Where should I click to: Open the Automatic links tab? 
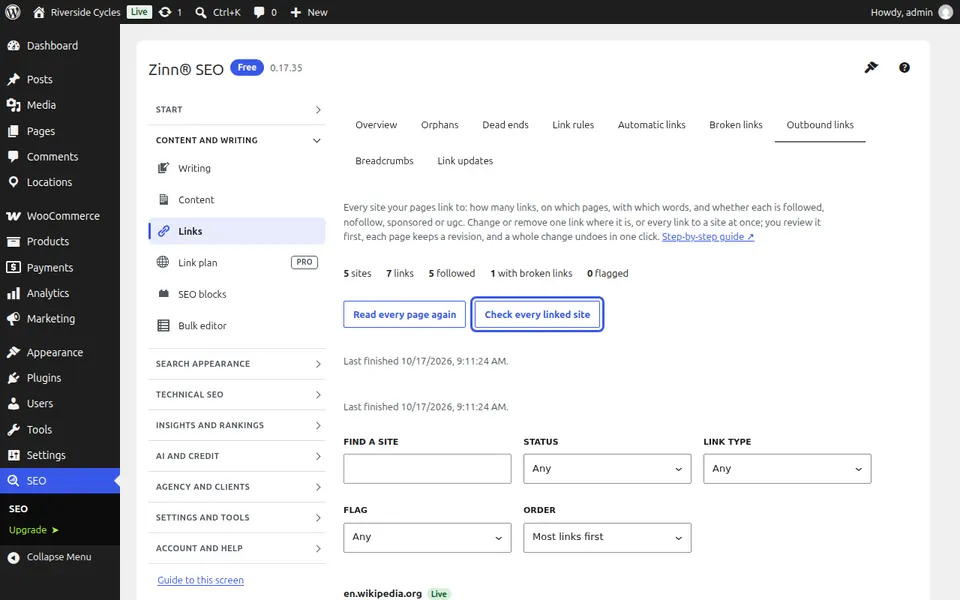[x=651, y=125]
